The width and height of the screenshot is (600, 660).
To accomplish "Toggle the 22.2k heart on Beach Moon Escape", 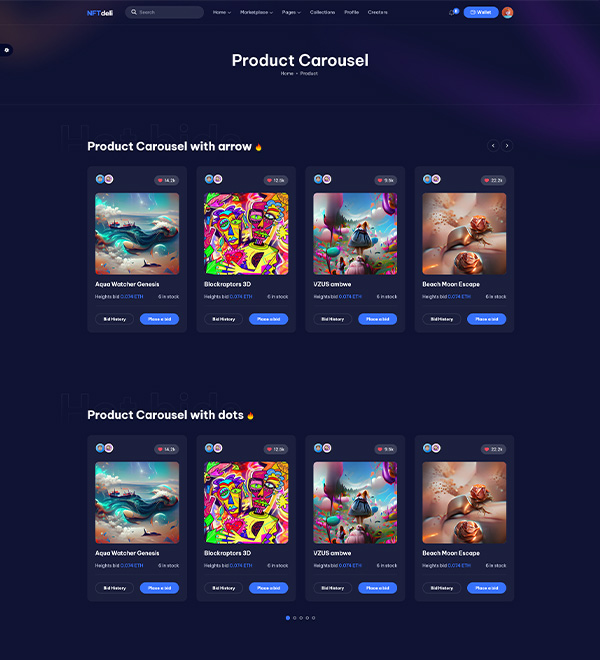I will (493, 180).
